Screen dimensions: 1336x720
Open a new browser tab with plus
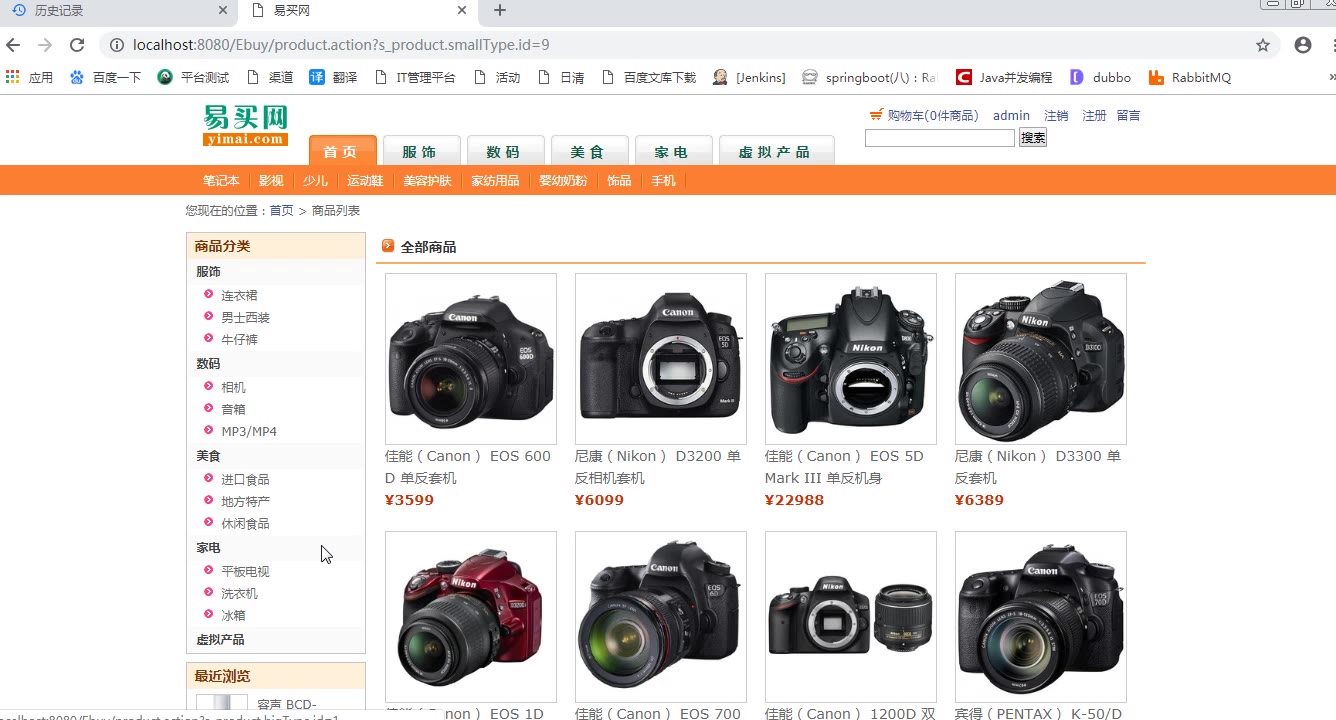coord(500,11)
